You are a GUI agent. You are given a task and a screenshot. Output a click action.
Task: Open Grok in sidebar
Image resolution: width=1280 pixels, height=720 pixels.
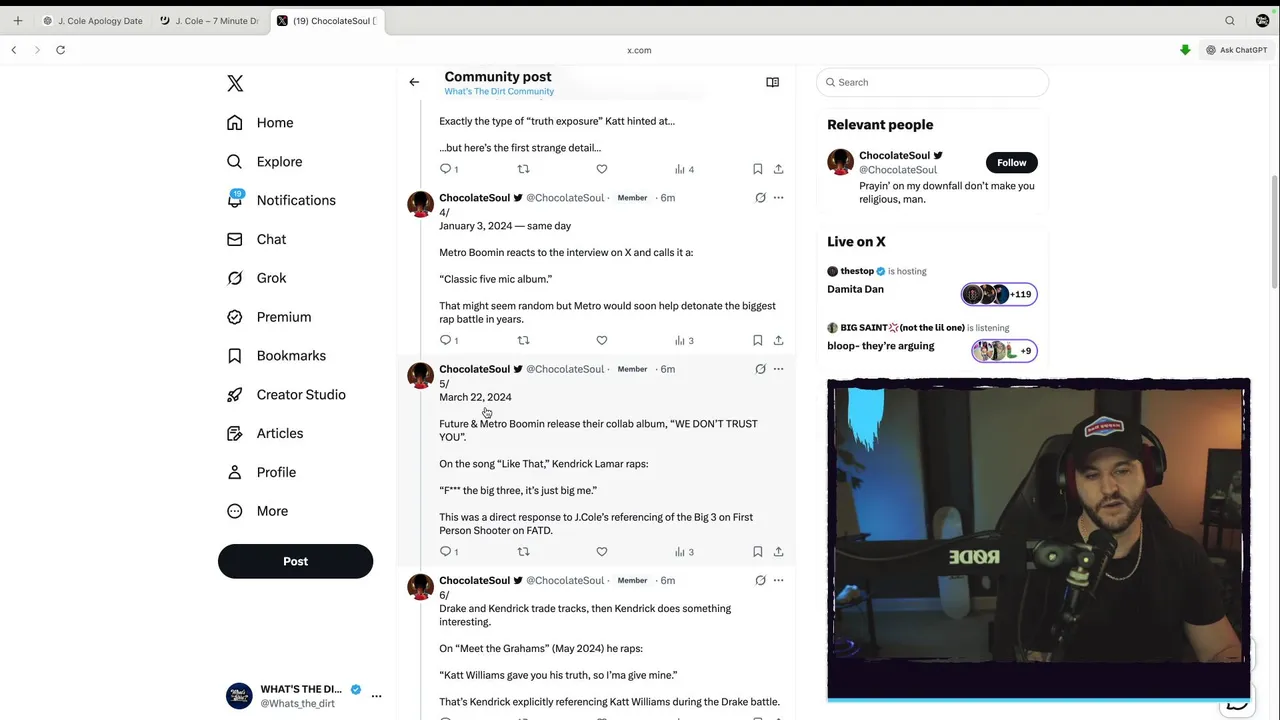click(256, 278)
